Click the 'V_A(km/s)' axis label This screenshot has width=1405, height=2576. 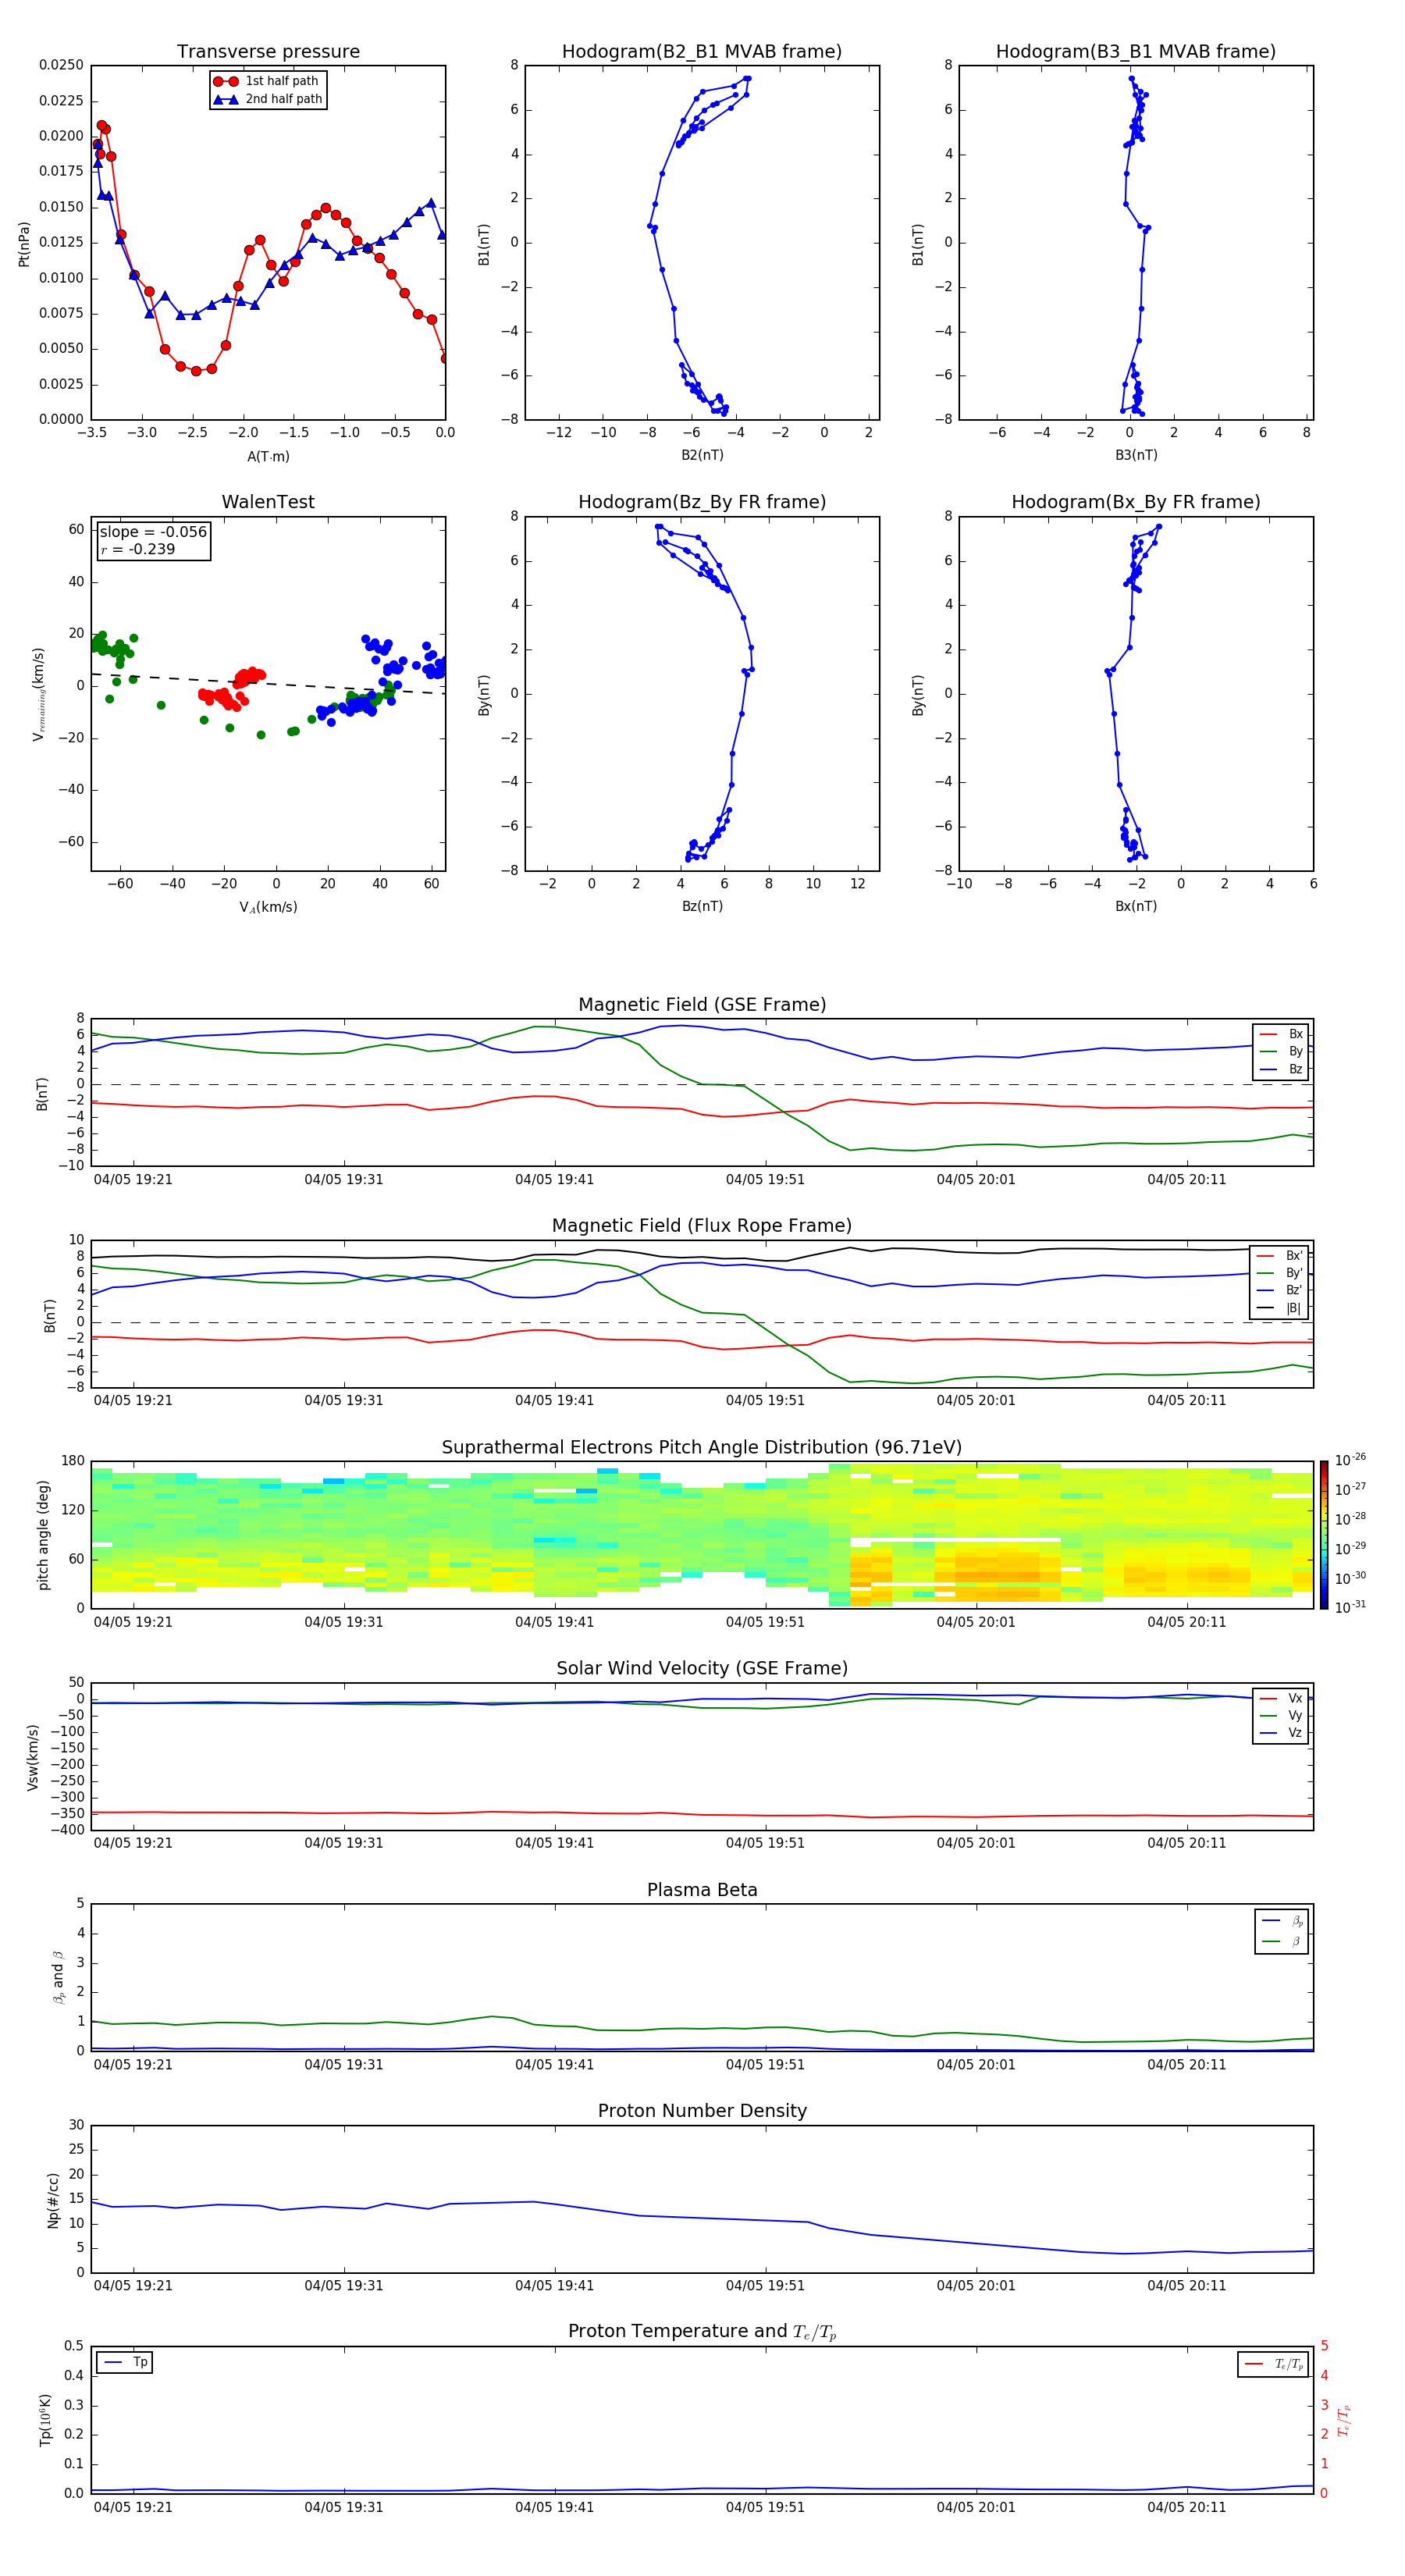tap(268, 907)
